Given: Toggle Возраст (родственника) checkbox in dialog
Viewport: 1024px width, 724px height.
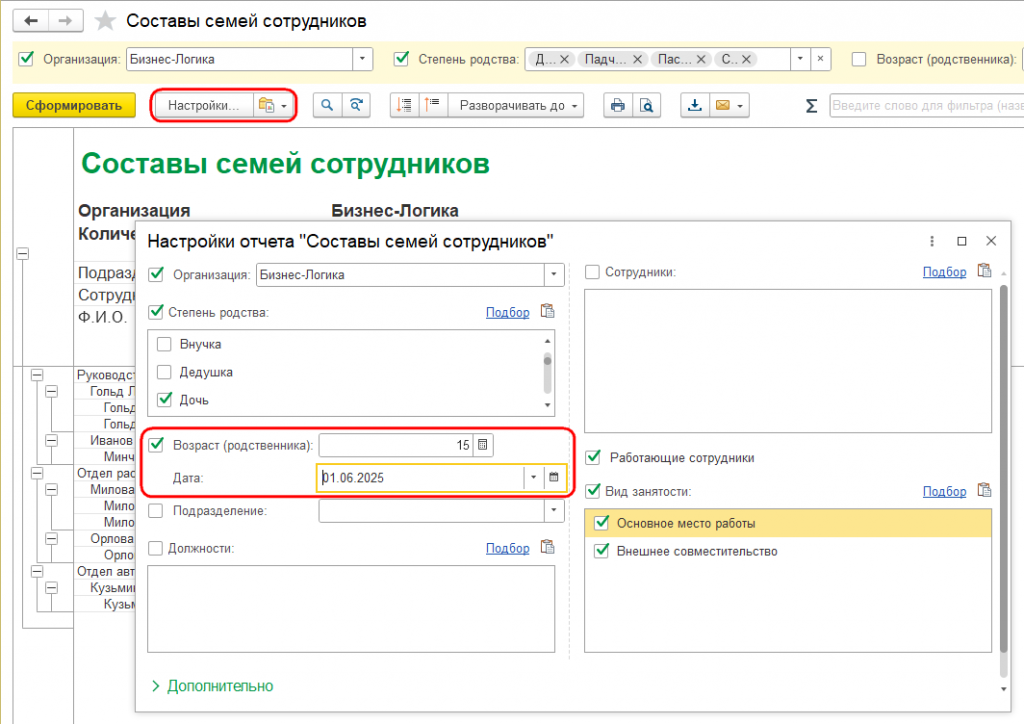Looking at the screenshot, I should 156,445.
